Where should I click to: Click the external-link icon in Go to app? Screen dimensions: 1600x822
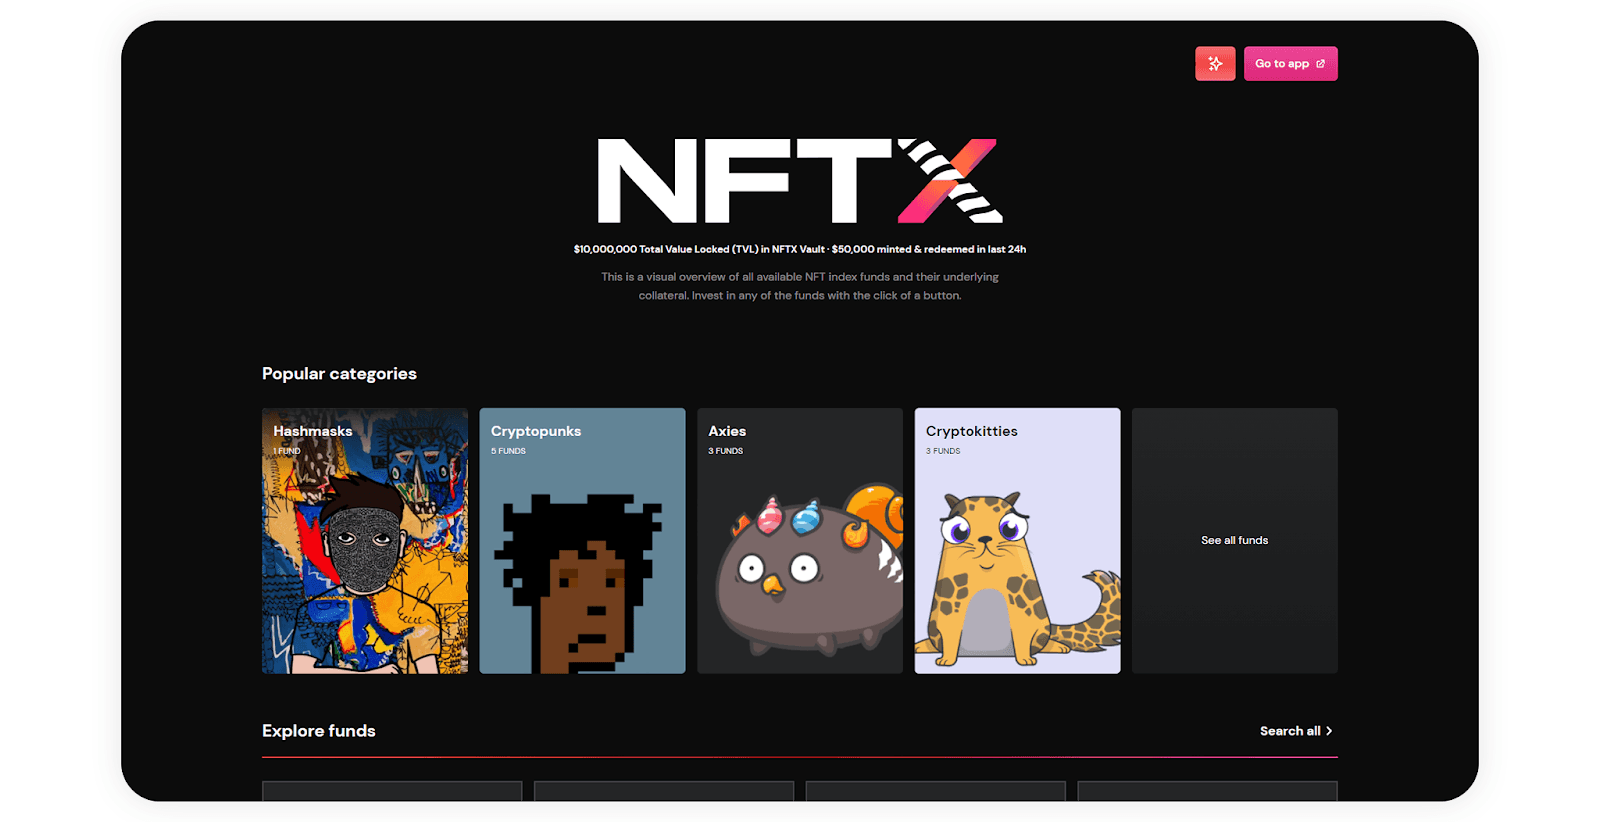click(1320, 64)
